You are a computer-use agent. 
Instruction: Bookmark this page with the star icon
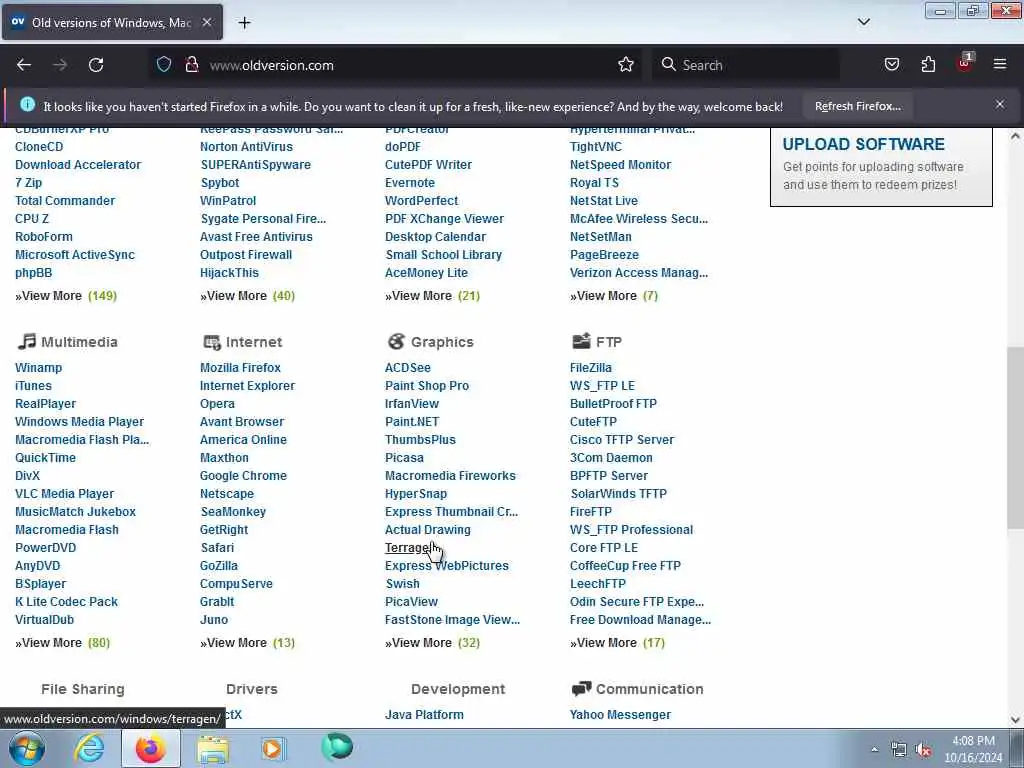click(626, 65)
